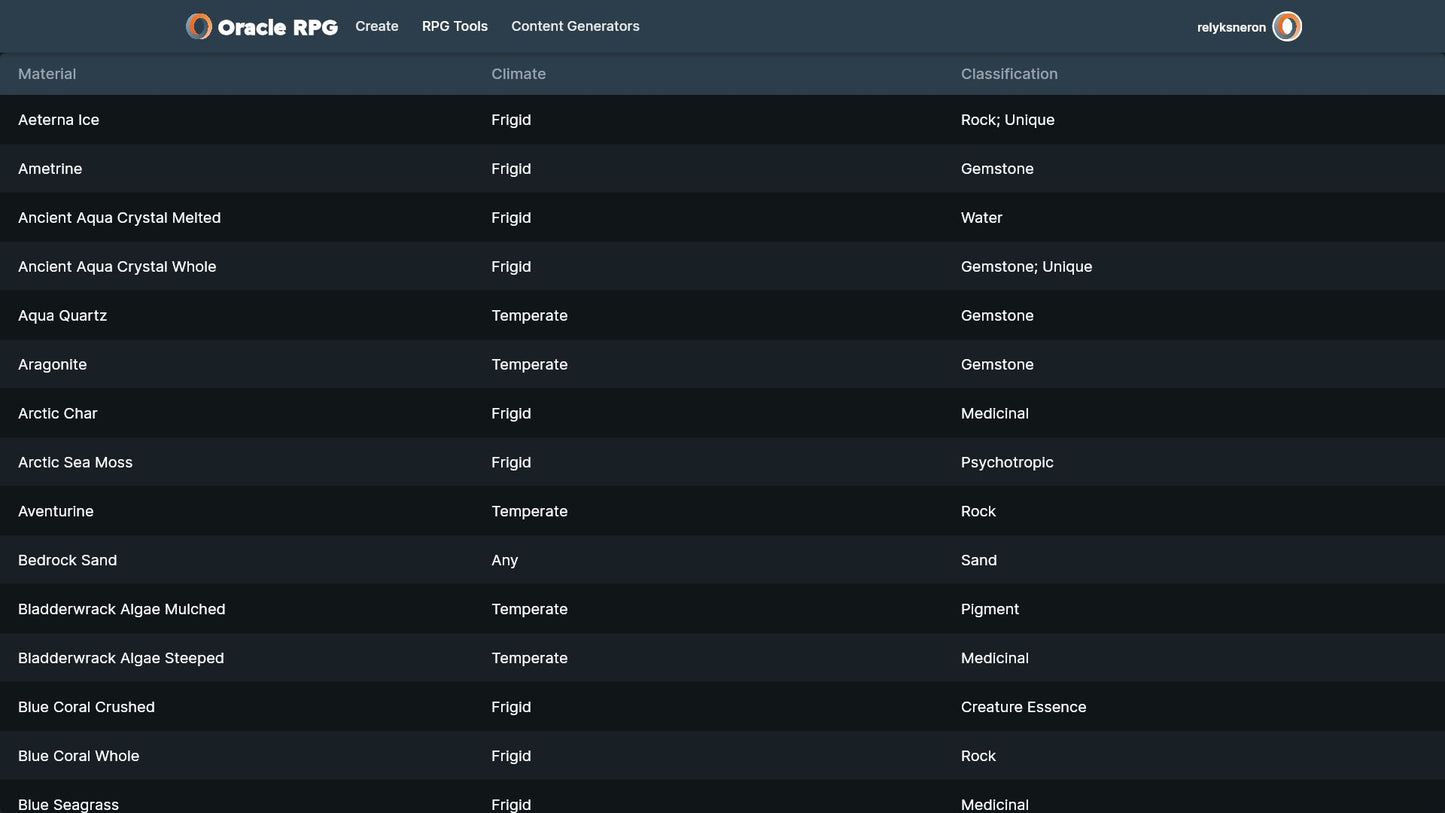Image resolution: width=1445 pixels, height=813 pixels.
Task: Click the Psychotropic classification cell
Action: pyautogui.click(x=1007, y=463)
